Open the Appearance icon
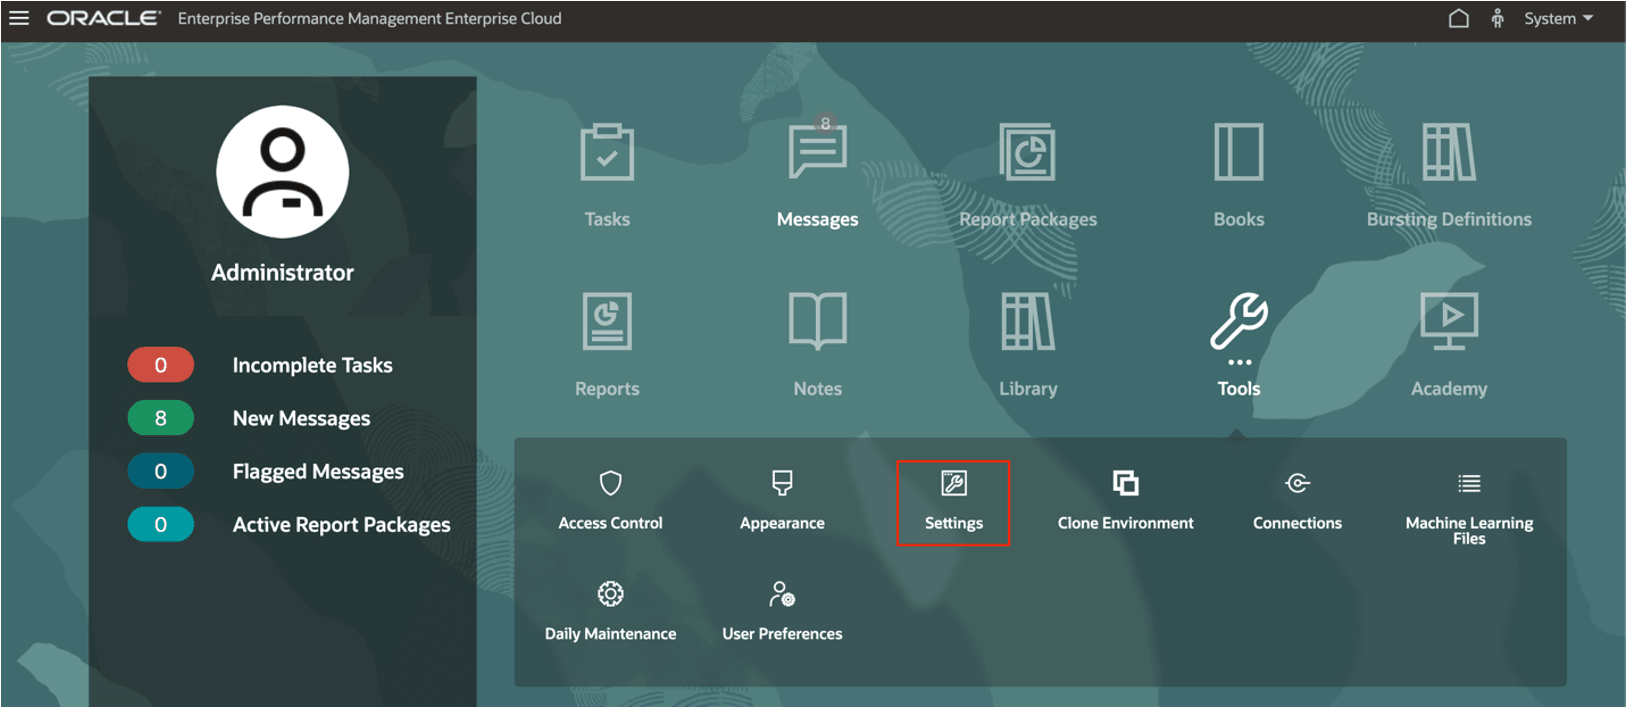 click(782, 484)
